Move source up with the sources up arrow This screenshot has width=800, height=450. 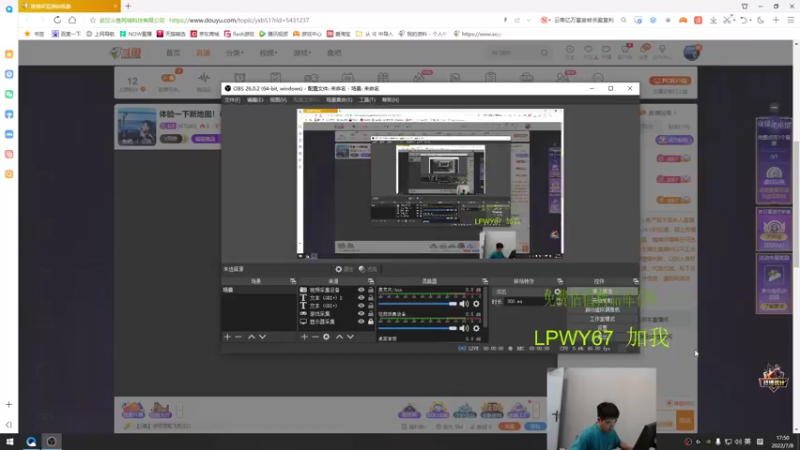pyautogui.click(x=339, y=337)
